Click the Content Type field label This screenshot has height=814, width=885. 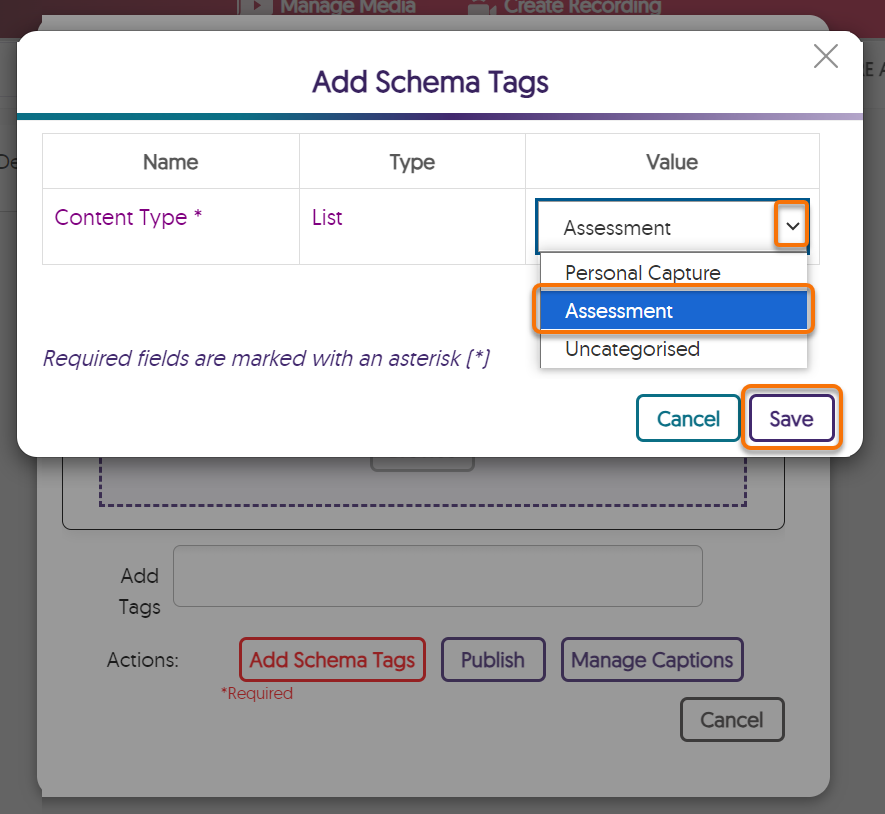pos(128,217)
